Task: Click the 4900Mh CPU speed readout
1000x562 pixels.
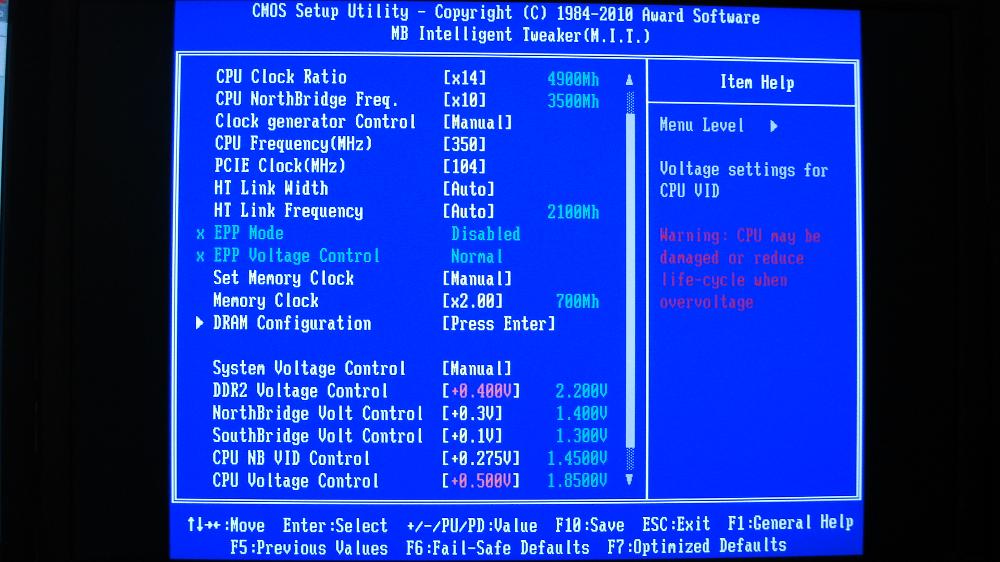Action: coord(573,79)
